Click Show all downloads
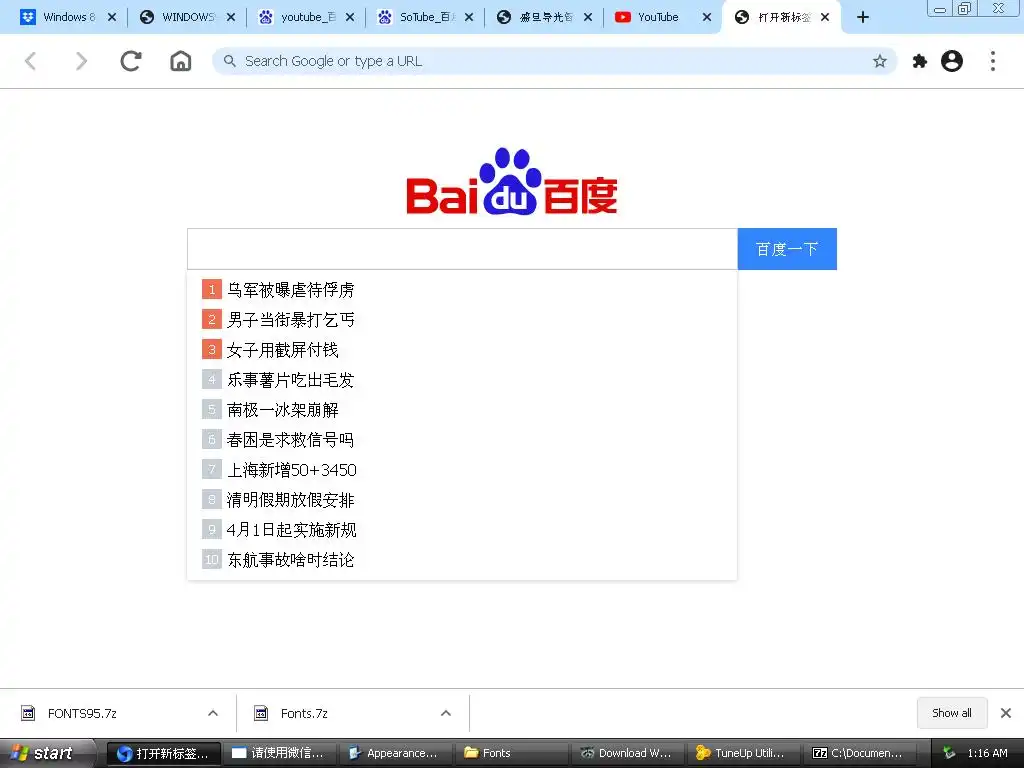This screenshot has height=768, width=1024. tap(952, 713)
